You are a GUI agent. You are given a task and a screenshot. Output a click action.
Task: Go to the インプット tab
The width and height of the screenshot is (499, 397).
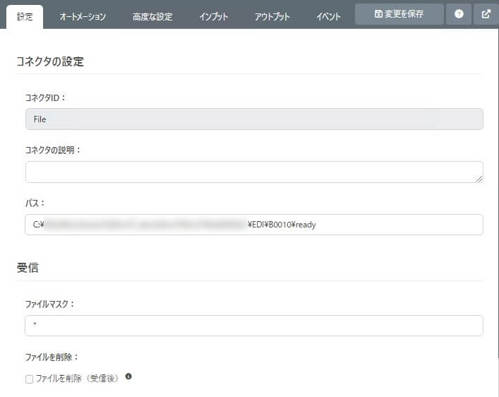pos(214,17)
